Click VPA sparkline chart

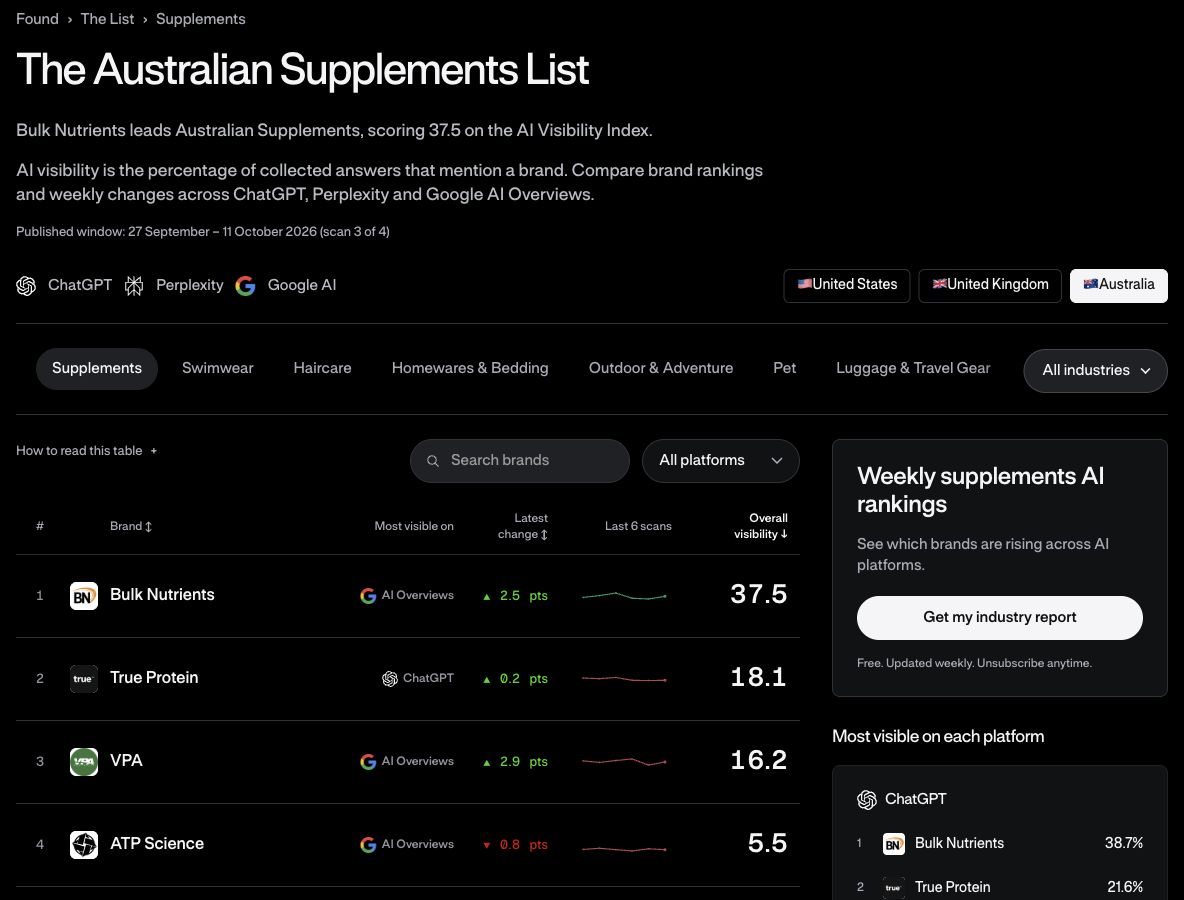(624, 762)
